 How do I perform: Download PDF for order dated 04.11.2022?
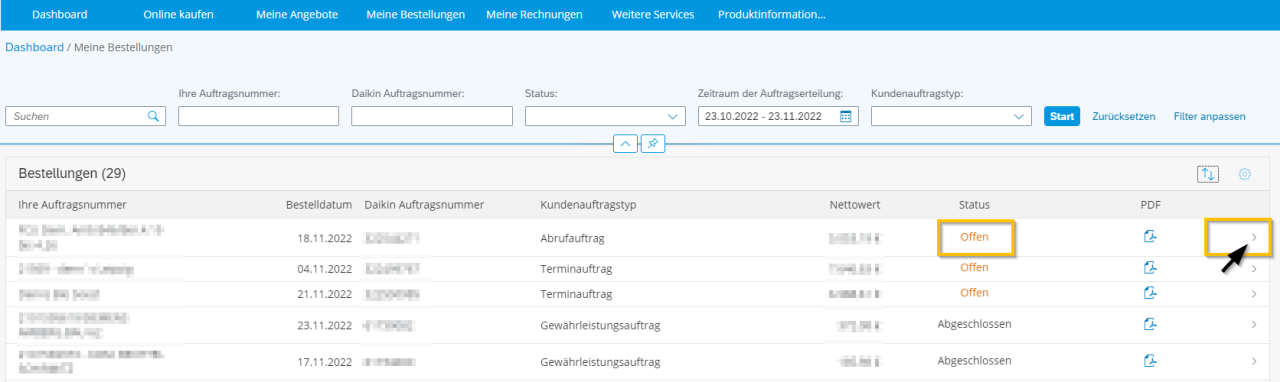pos(1150,268)
